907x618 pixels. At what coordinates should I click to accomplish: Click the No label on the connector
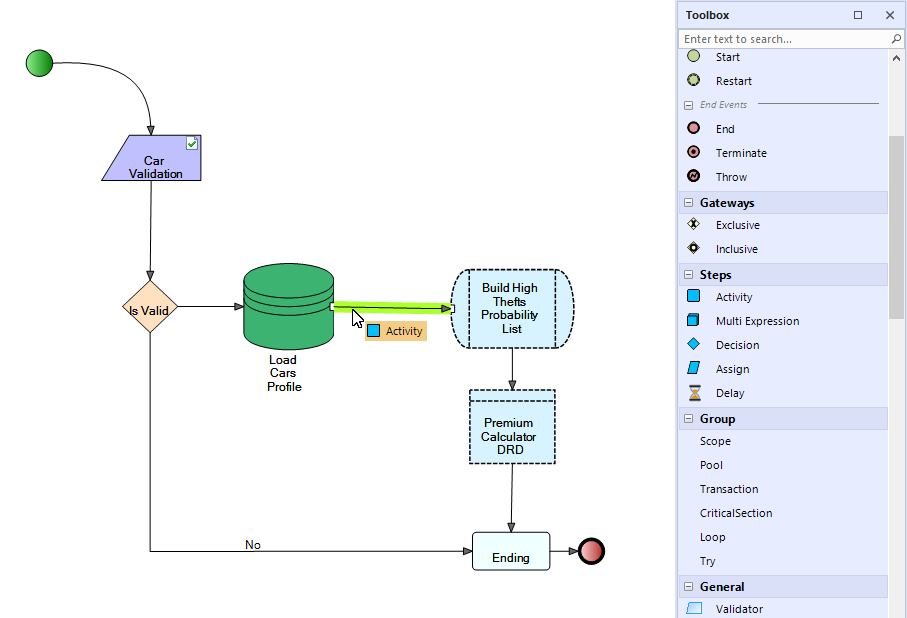253,545
